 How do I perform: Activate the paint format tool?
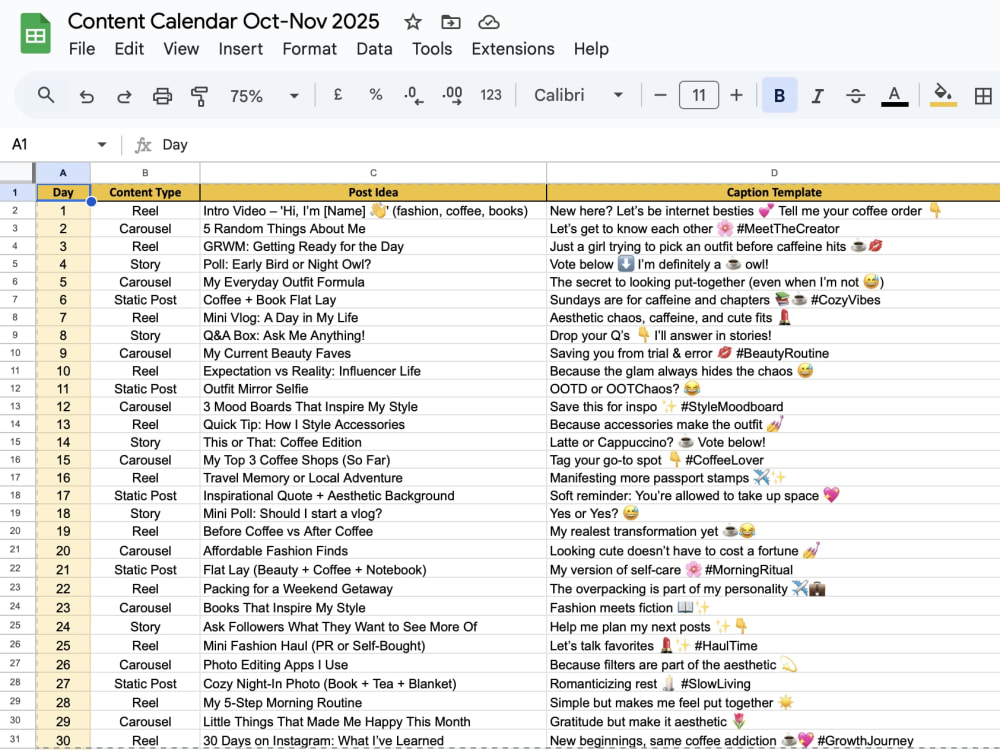coord(200,96)
